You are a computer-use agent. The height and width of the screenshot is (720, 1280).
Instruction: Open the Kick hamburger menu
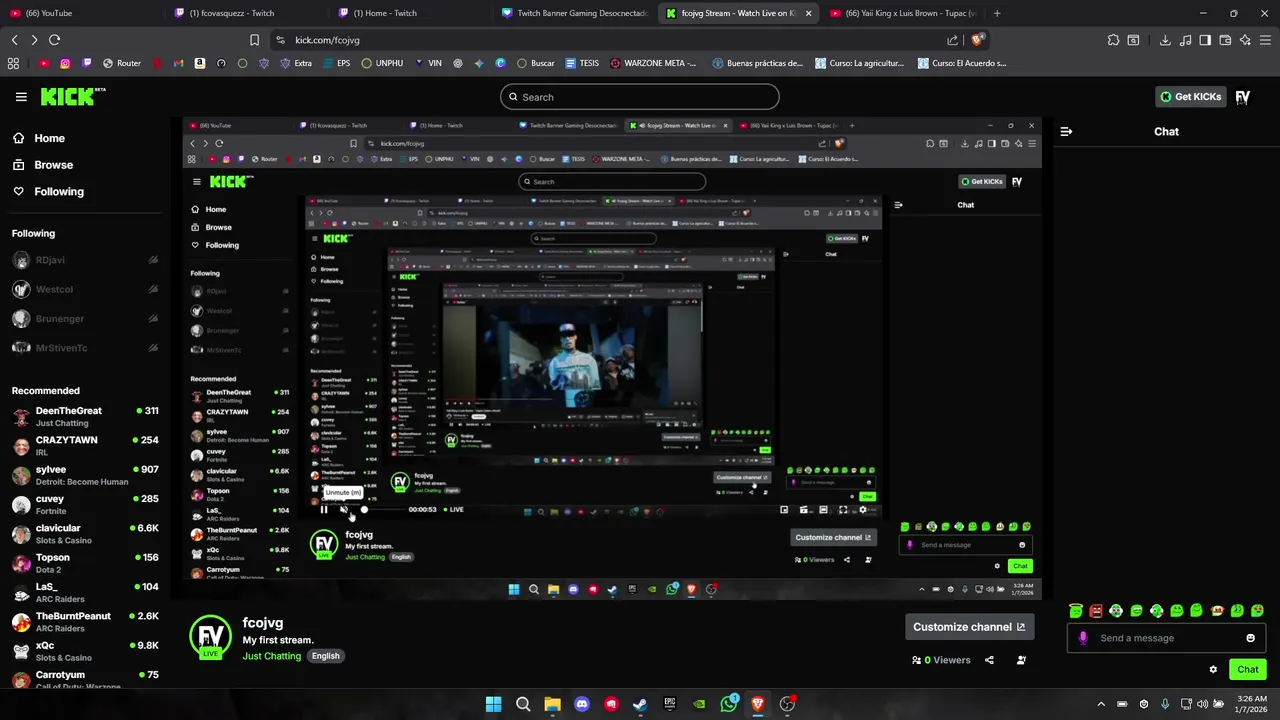coord(21,97)
